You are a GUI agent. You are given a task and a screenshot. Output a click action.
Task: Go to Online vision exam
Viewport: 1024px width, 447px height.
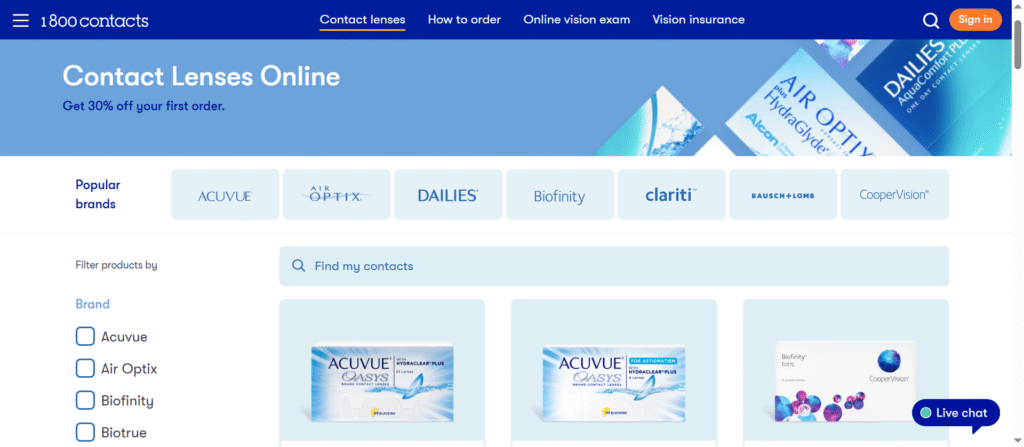[x=577, y=20]
